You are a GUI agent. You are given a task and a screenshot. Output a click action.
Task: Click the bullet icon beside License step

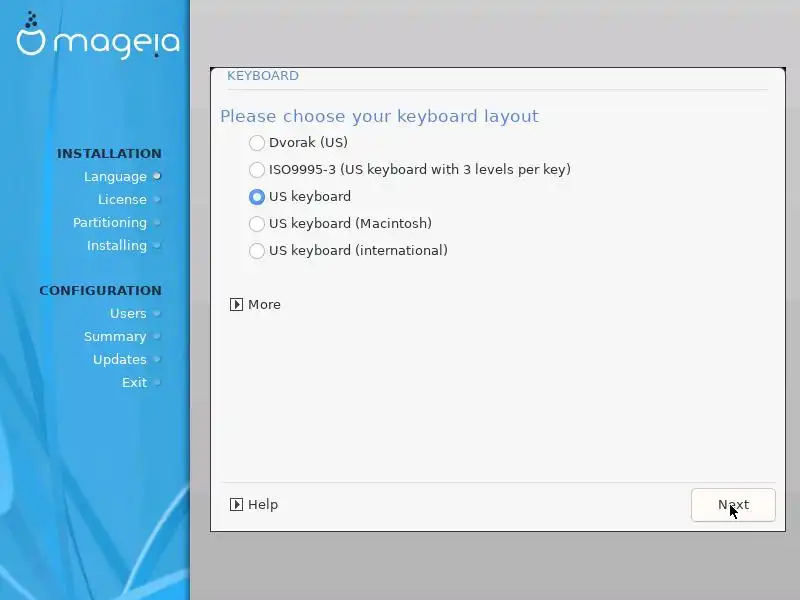[x=157, y=199]
